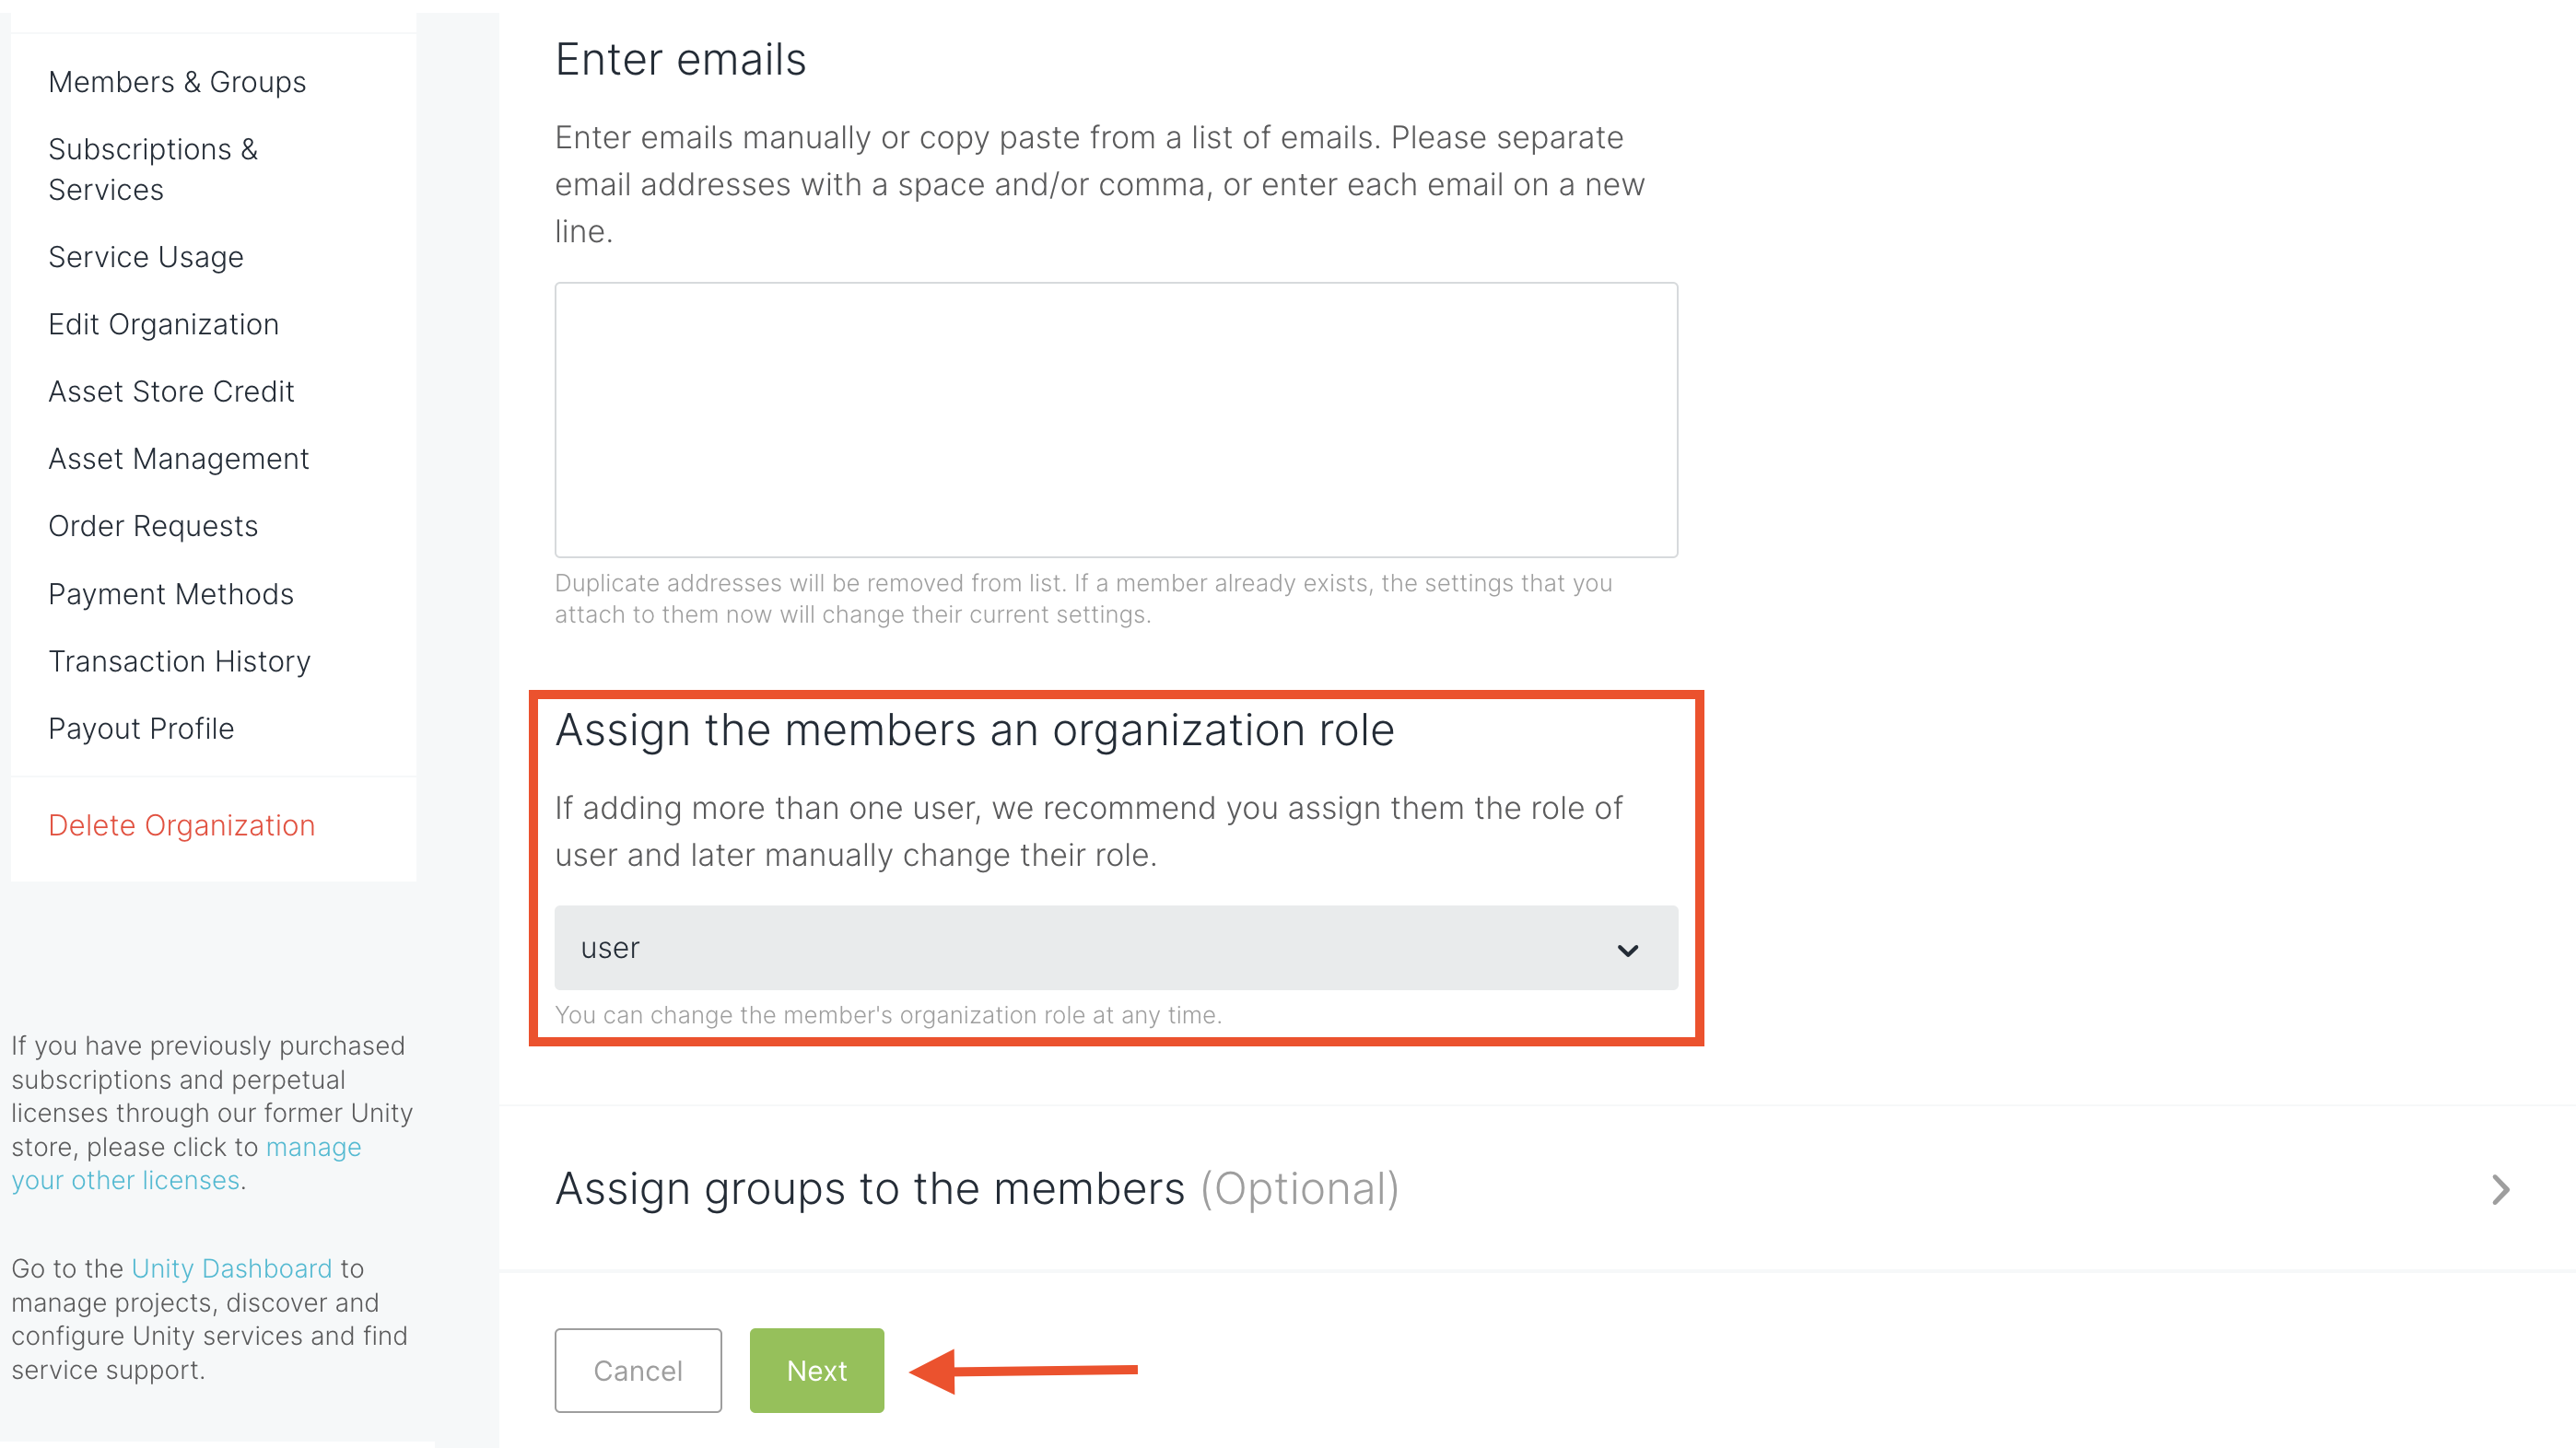The height and width of the screenshot is (1448, 2576).
Task: Click Delete Organization
Action: tap(181, 825)
